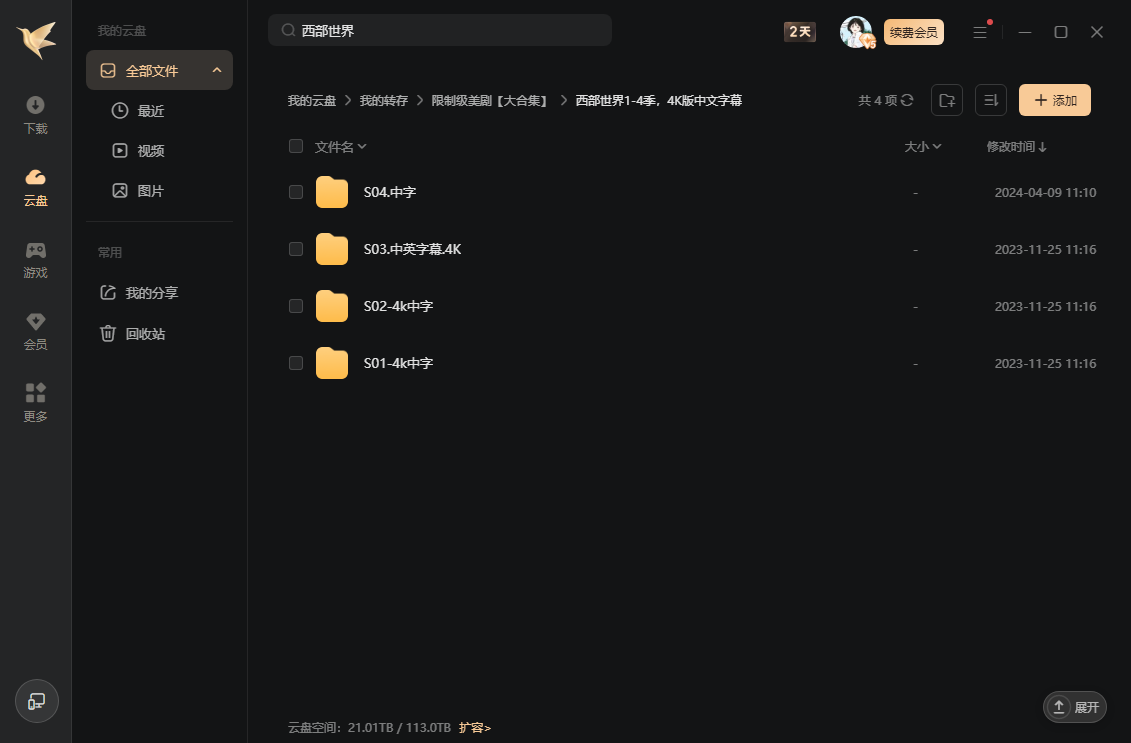Click the new folder icon in toolbar
The image size is (1131, 743).
pos(946,100)
